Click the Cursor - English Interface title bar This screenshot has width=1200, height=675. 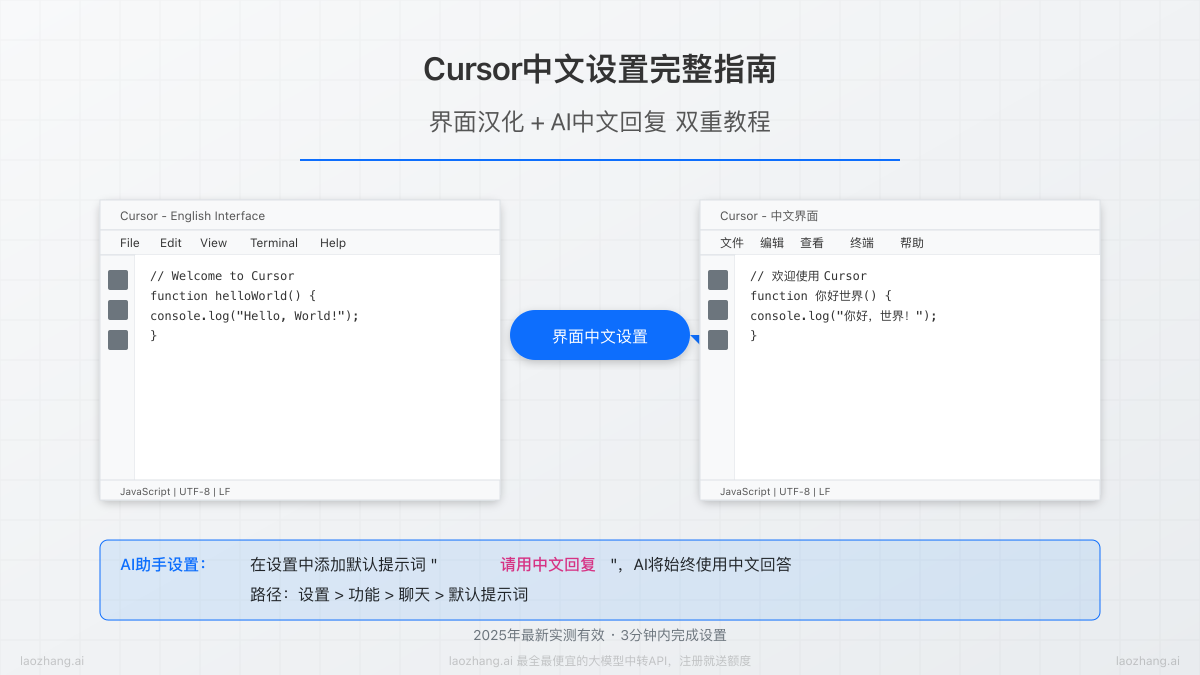point(300,215)
